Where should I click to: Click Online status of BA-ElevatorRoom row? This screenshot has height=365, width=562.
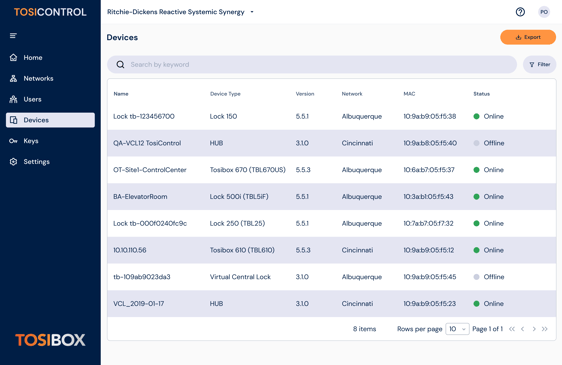click(x=489, y=196)
